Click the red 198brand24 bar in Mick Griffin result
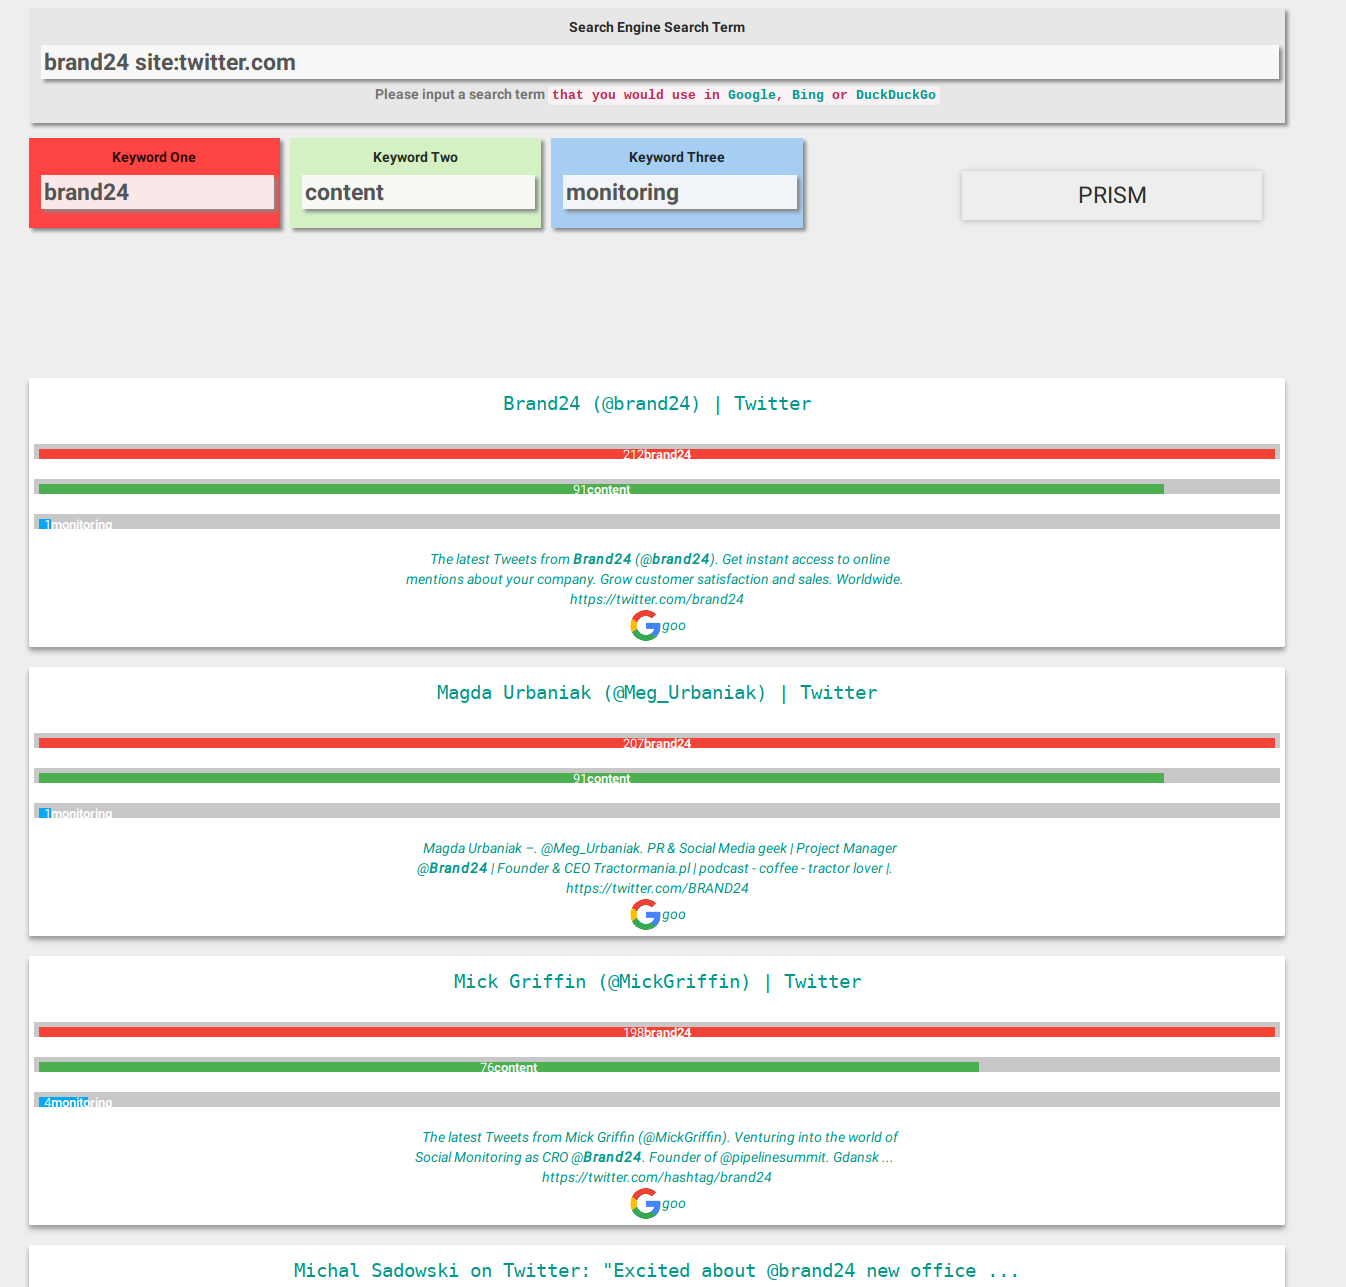 pyautogui.click(x=657, y=1032)
